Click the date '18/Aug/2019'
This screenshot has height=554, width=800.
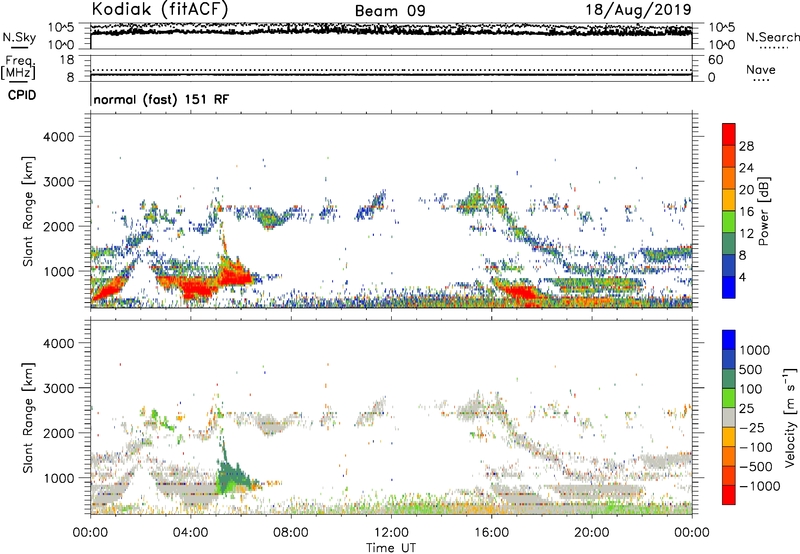pos(639,10)
